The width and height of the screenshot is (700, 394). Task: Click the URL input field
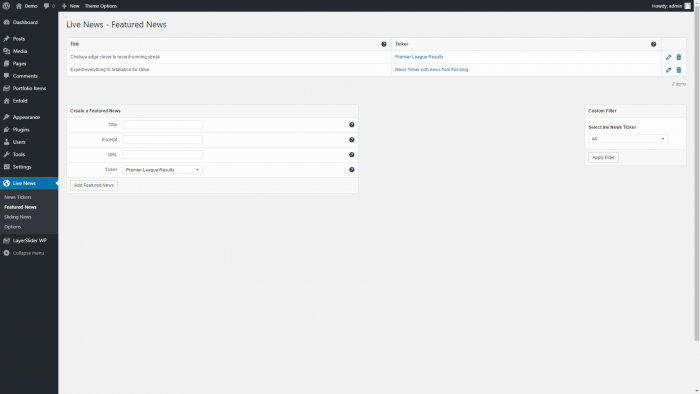pyautogui.click(x=162, y=154)
